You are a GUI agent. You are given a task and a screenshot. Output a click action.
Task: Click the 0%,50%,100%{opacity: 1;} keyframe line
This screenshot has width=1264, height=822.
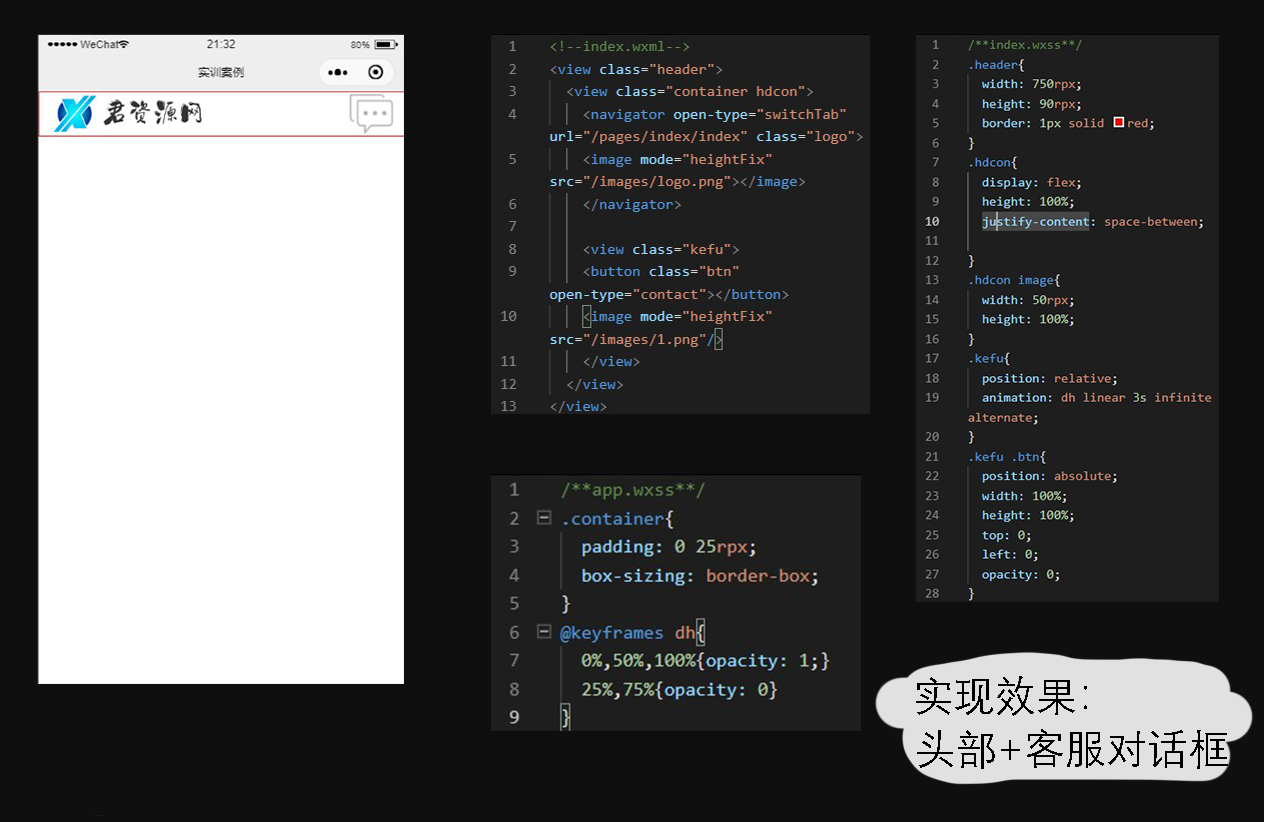[706, 660]
